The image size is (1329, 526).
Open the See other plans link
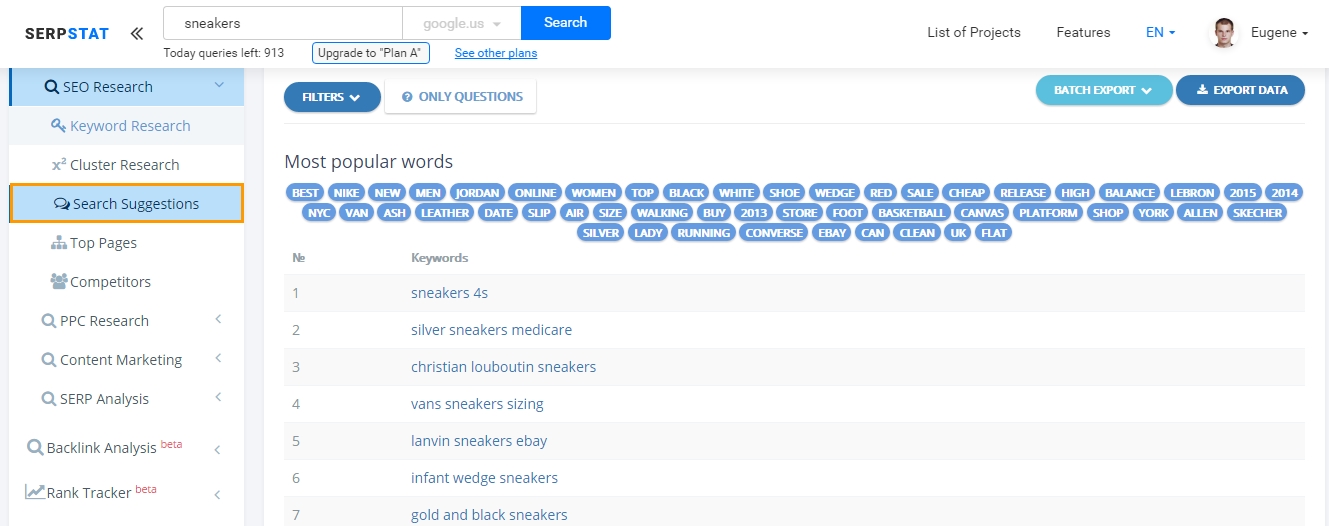pos(496,53)
